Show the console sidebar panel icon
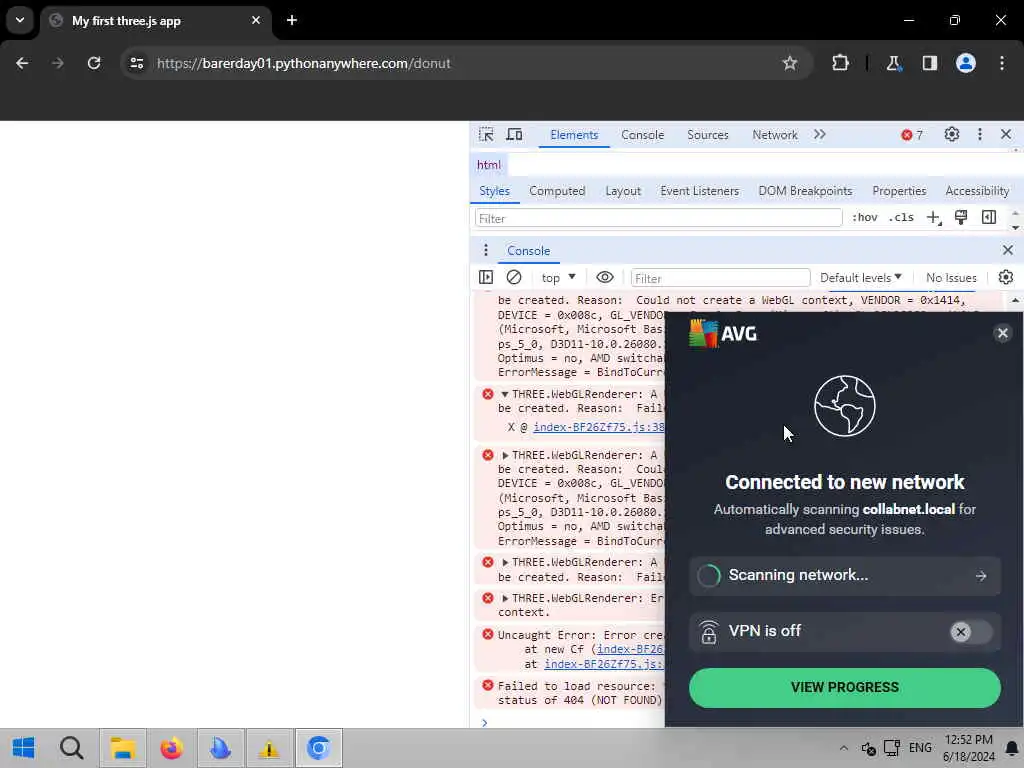This screenshot has height=768, width=1024. pos(486,278)
